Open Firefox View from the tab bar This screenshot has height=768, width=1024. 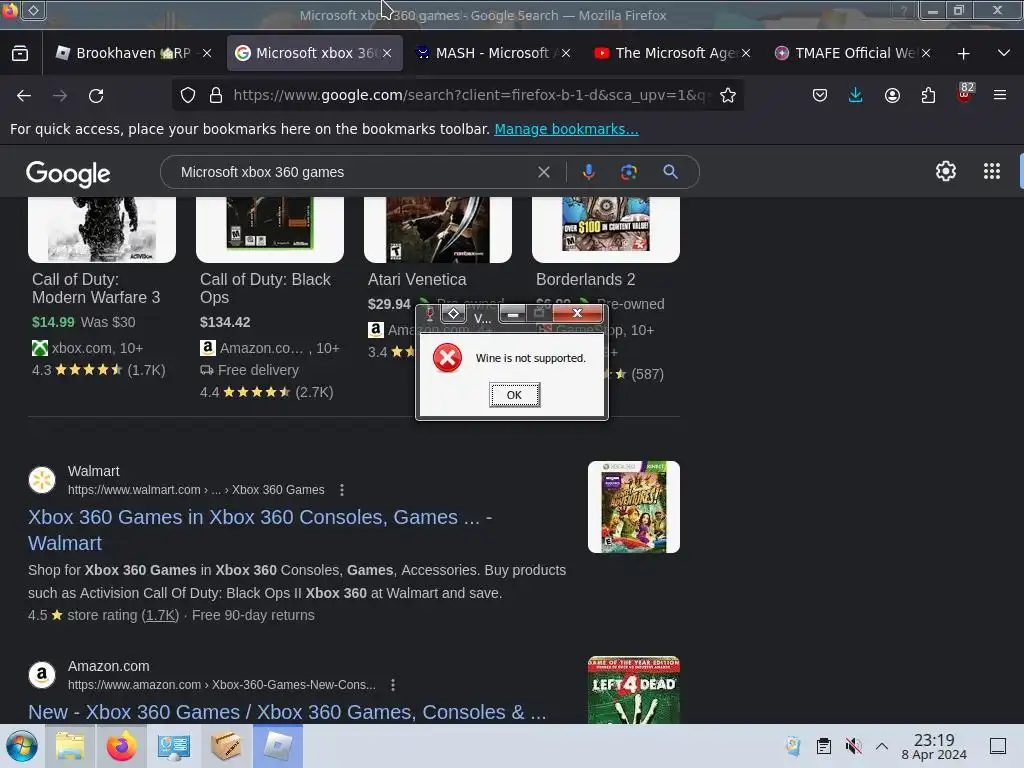pyautogui.click(x=20, y=53)
